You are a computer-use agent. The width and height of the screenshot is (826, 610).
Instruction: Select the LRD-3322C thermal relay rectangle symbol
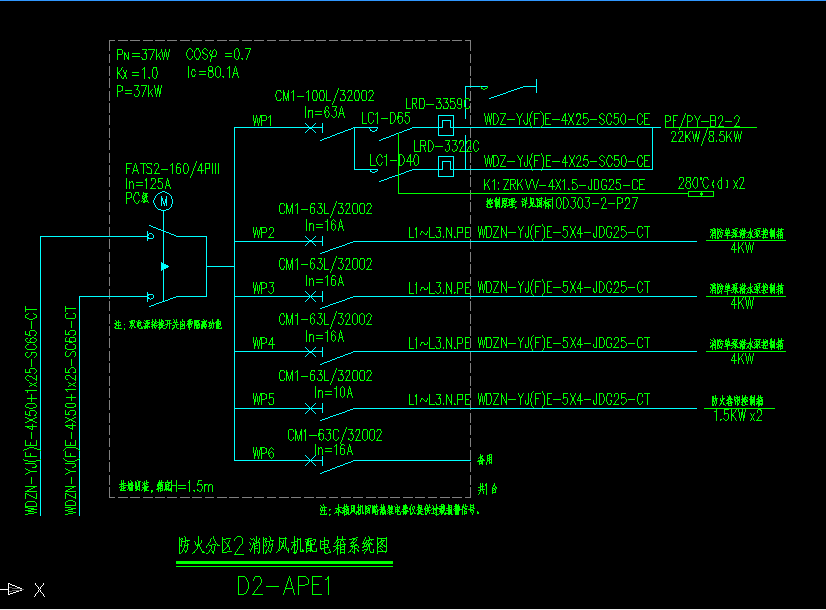click(x=446, y=167)
